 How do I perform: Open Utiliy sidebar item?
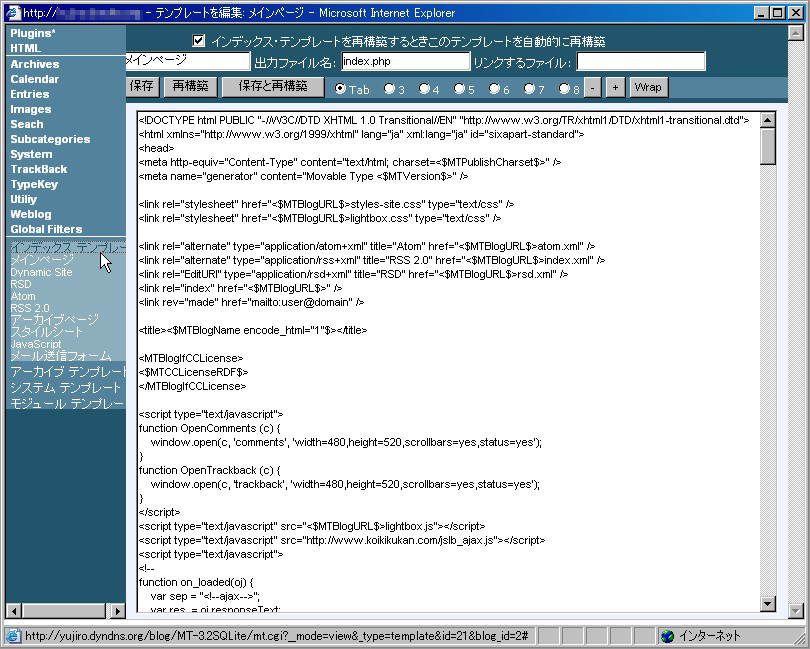[x=23, y=199]
